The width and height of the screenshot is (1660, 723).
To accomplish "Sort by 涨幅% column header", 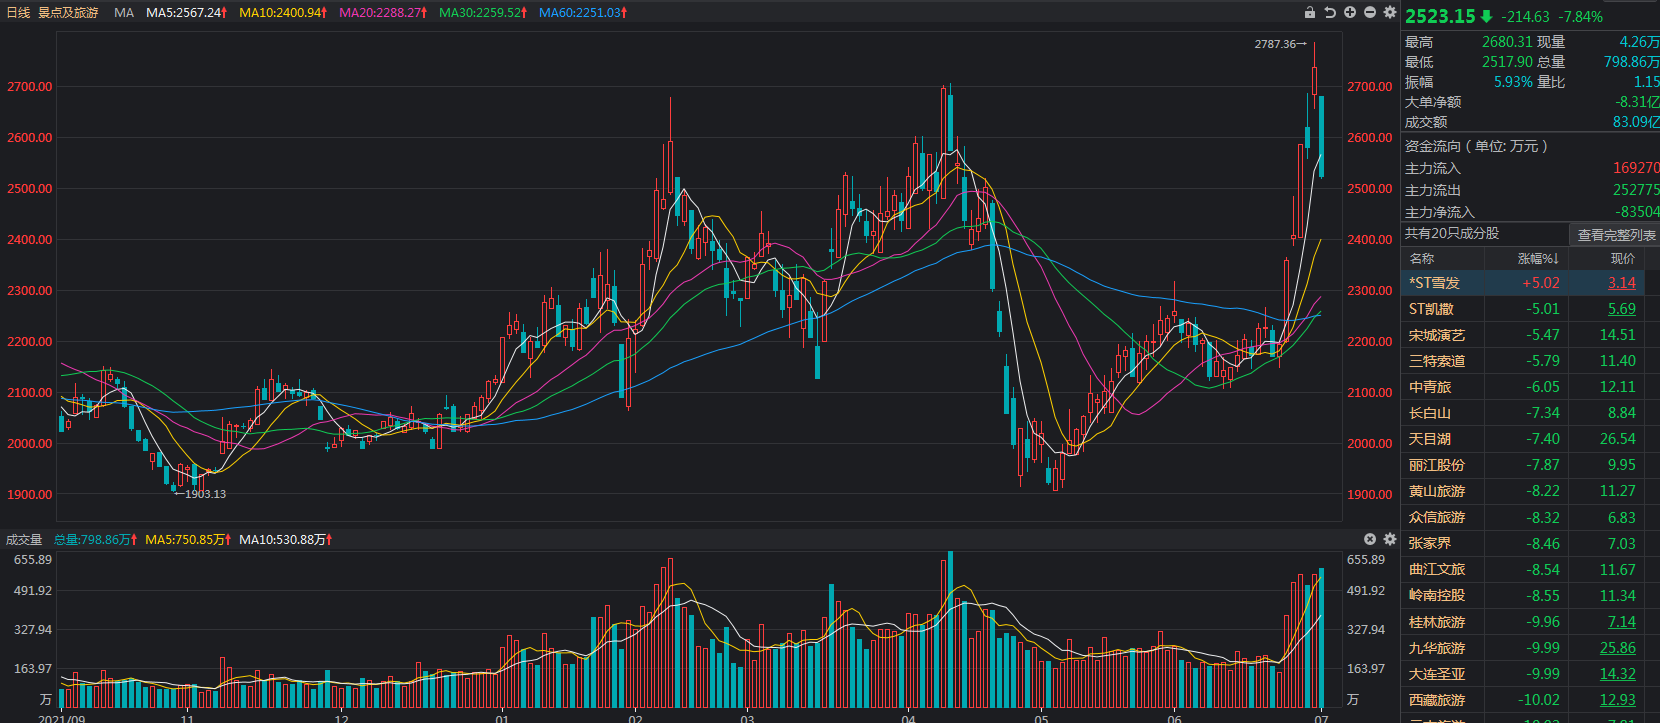I will tap(1538, 259).
